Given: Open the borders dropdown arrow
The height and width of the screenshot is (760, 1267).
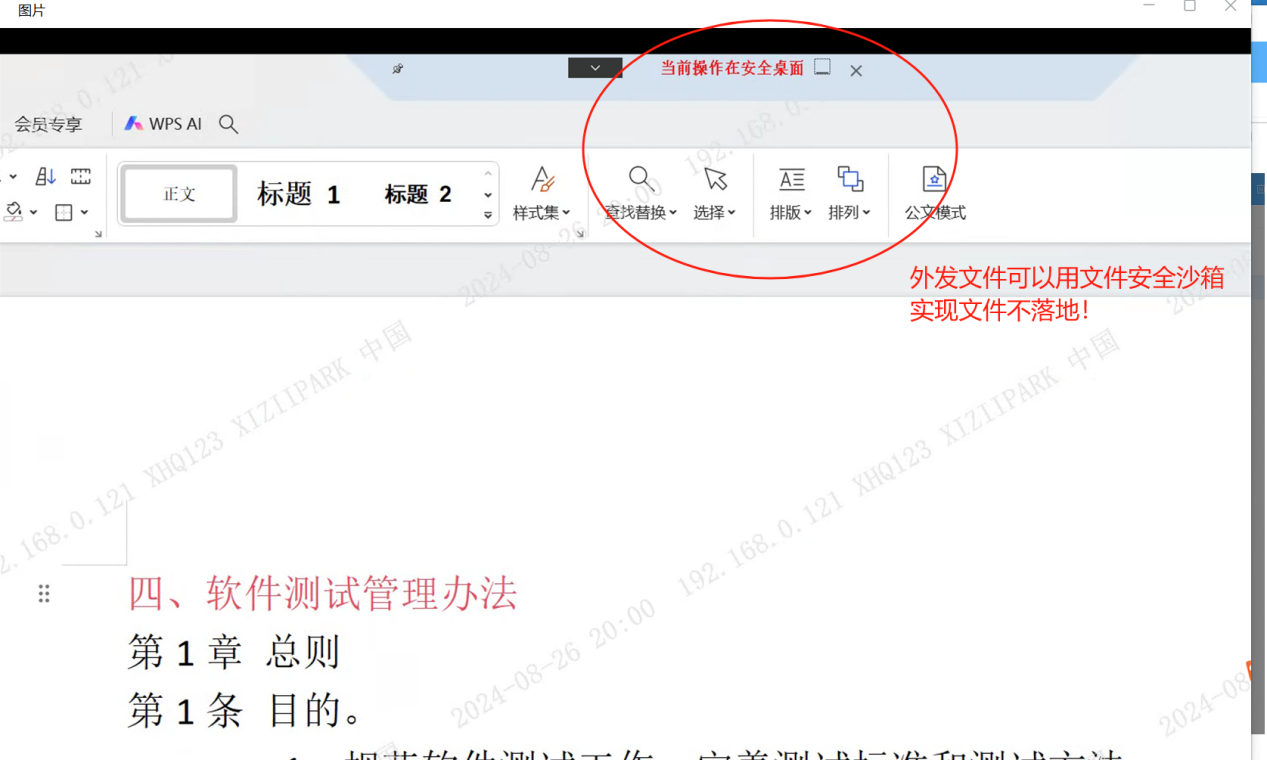Looking at the screenshot, I should click(85, 212).
